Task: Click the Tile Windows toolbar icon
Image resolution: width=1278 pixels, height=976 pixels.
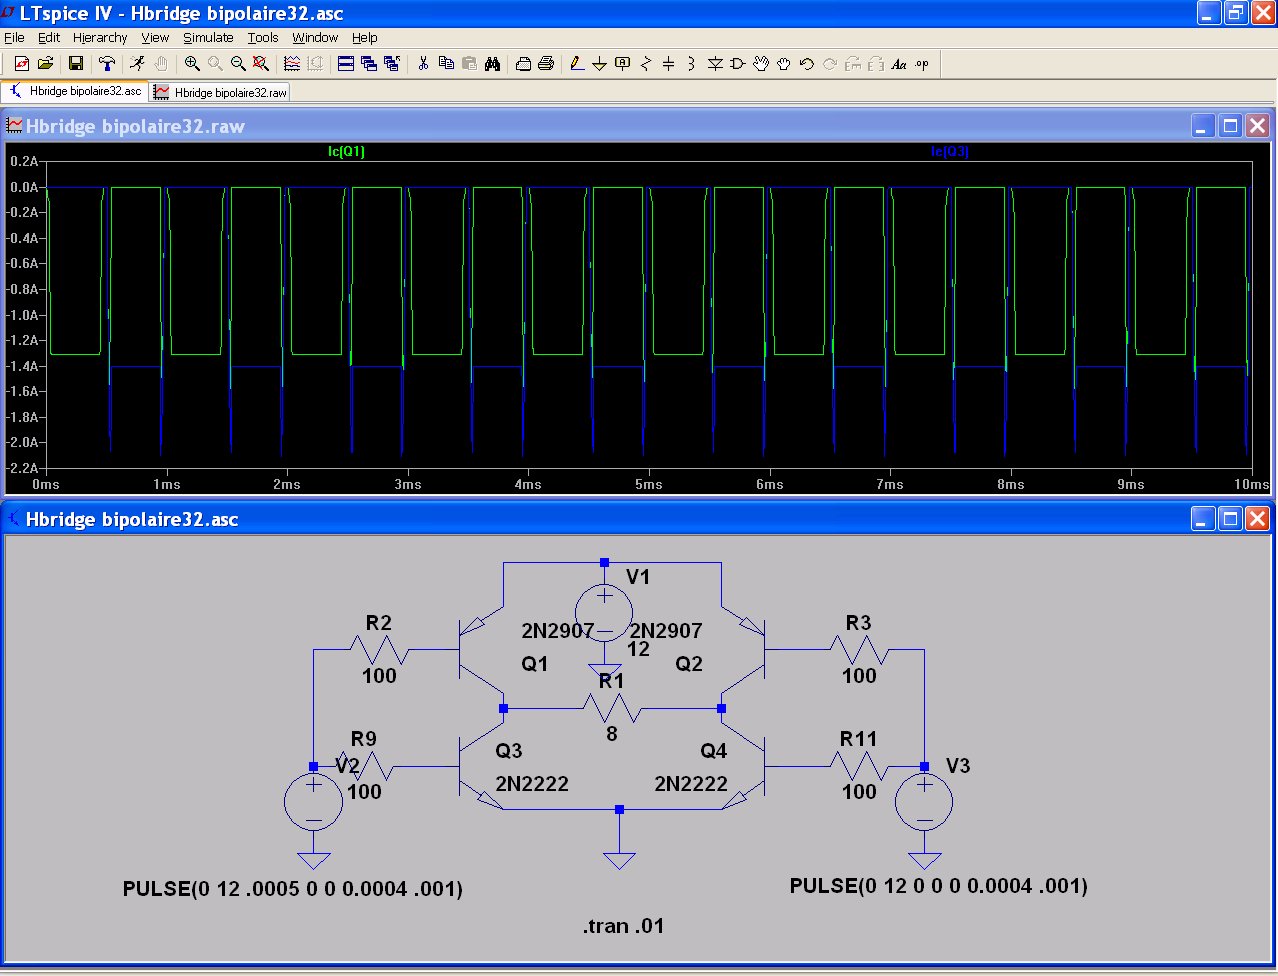Action: point(346,64)
